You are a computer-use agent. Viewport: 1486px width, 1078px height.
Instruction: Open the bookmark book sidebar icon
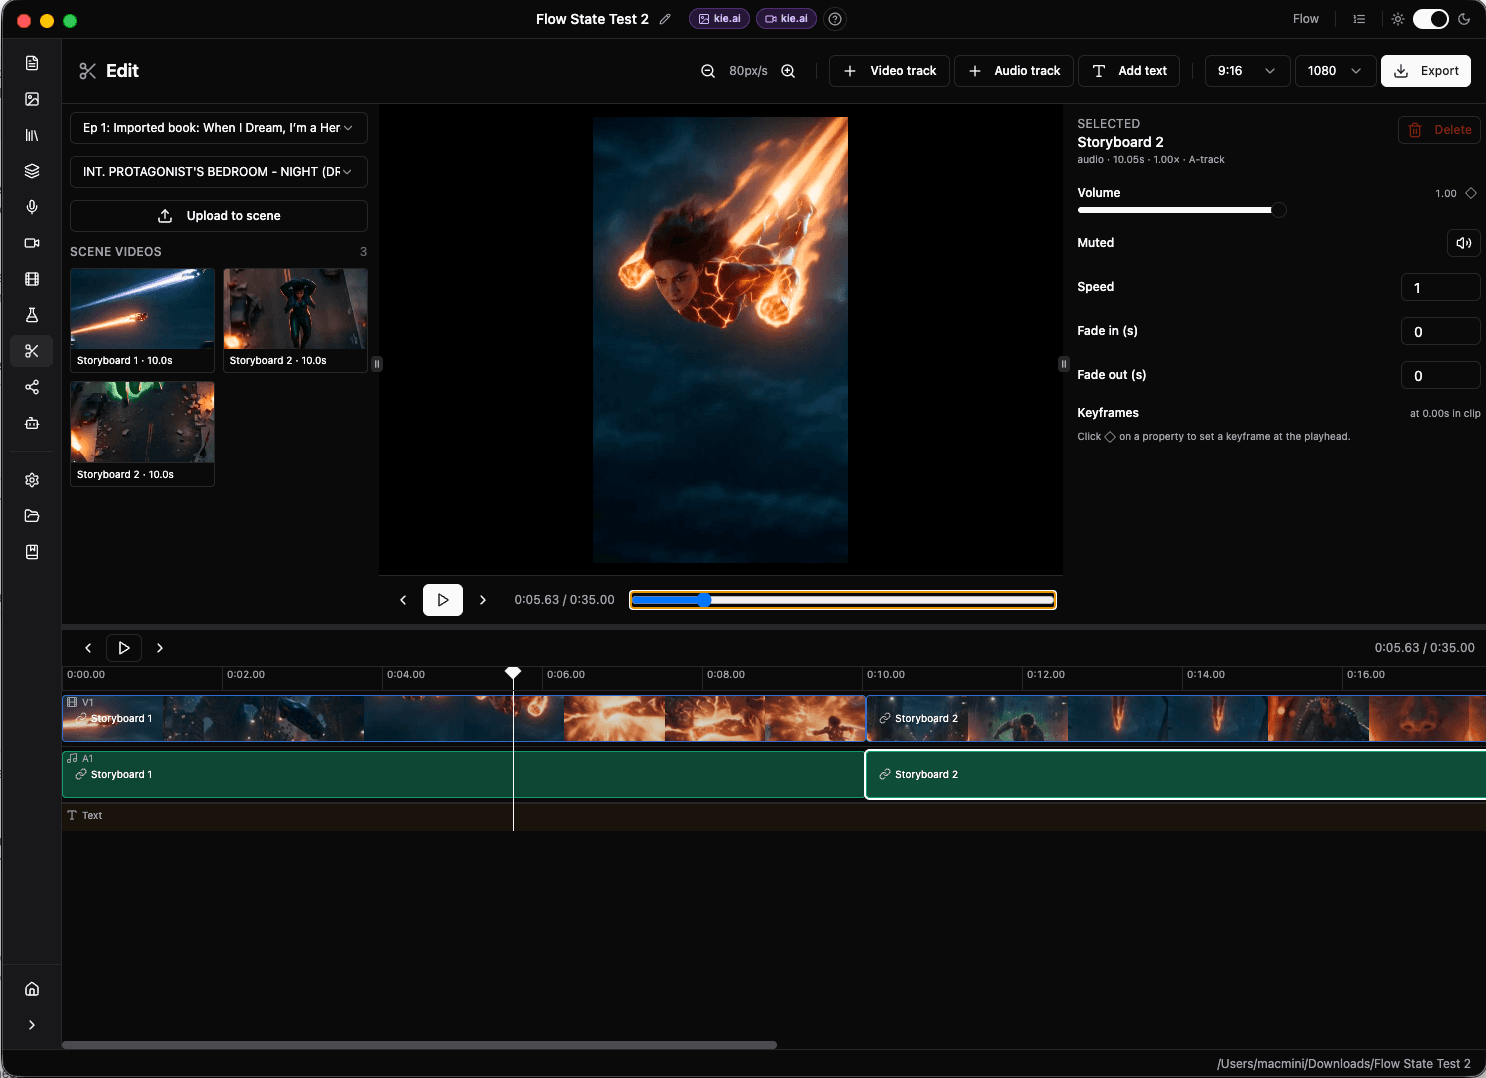coord(32,552)
